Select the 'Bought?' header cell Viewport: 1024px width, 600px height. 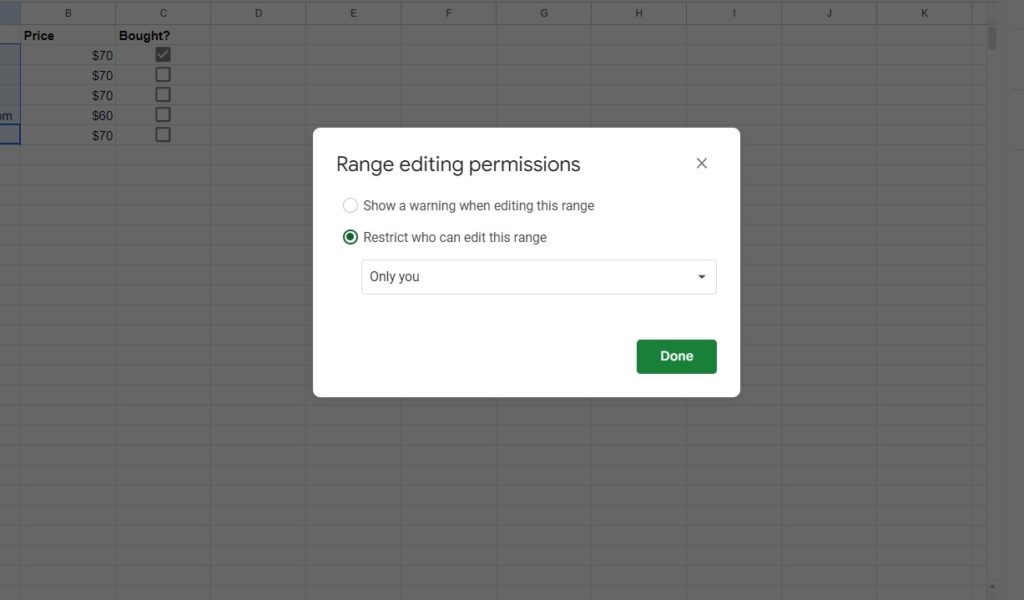pyautogui.click(x=163, y=35)
